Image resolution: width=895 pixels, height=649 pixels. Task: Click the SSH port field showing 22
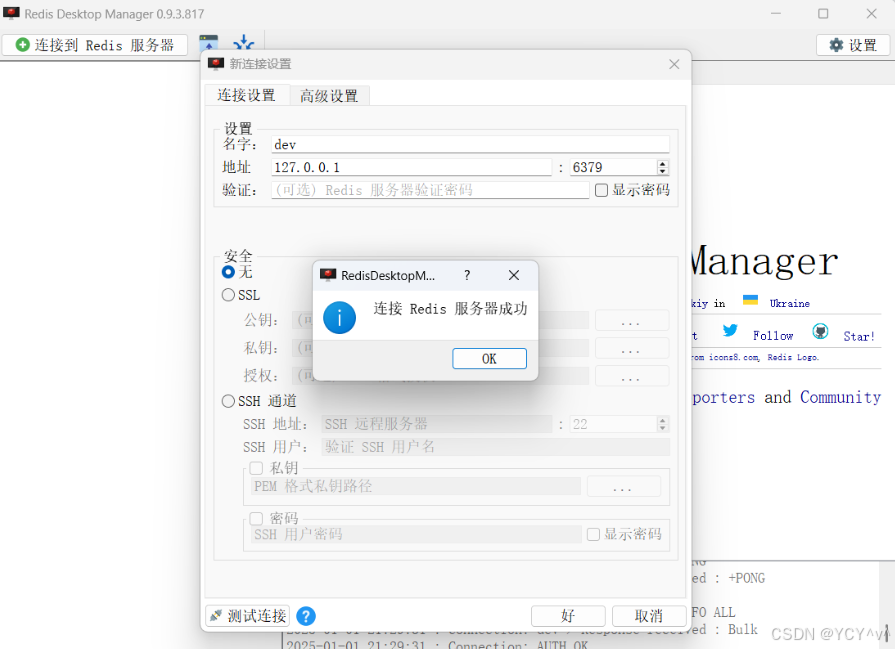pos(614,424)
